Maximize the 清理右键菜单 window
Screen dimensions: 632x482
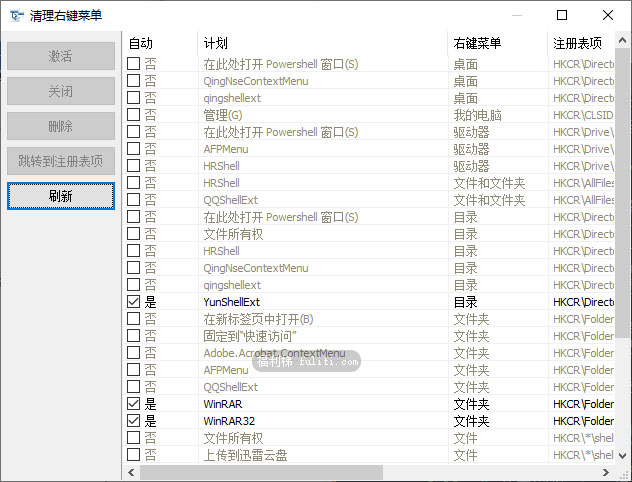pos(562,15)
